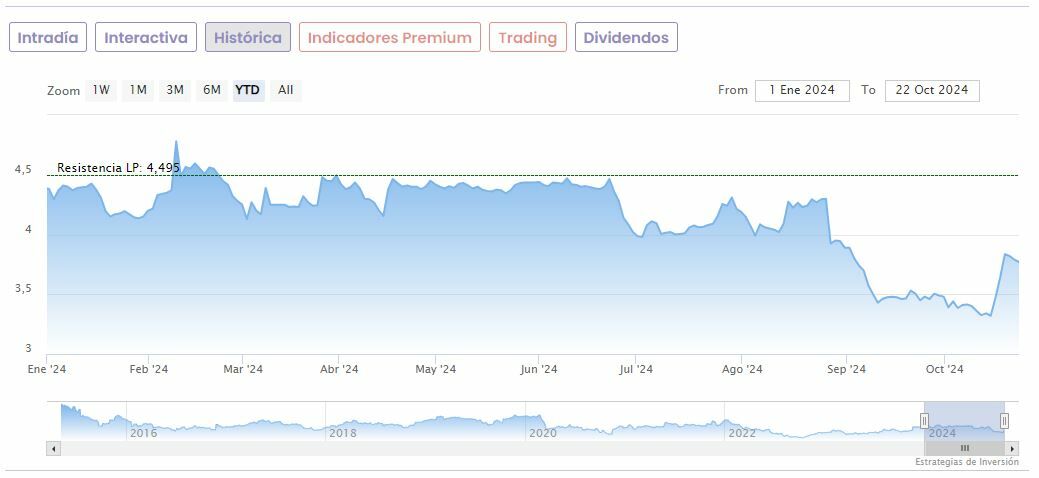Select the YTD zoom option
The image size is (1039, 478).
[x=248, y=90]
